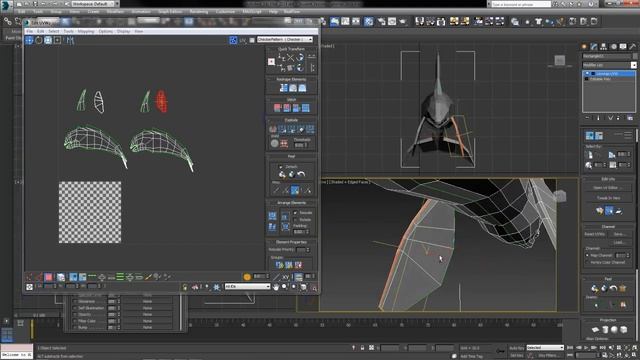640x360 pixels.
Task: Select the Unwrap UVW modifier in the stack
Action: [x=609, y=73]
